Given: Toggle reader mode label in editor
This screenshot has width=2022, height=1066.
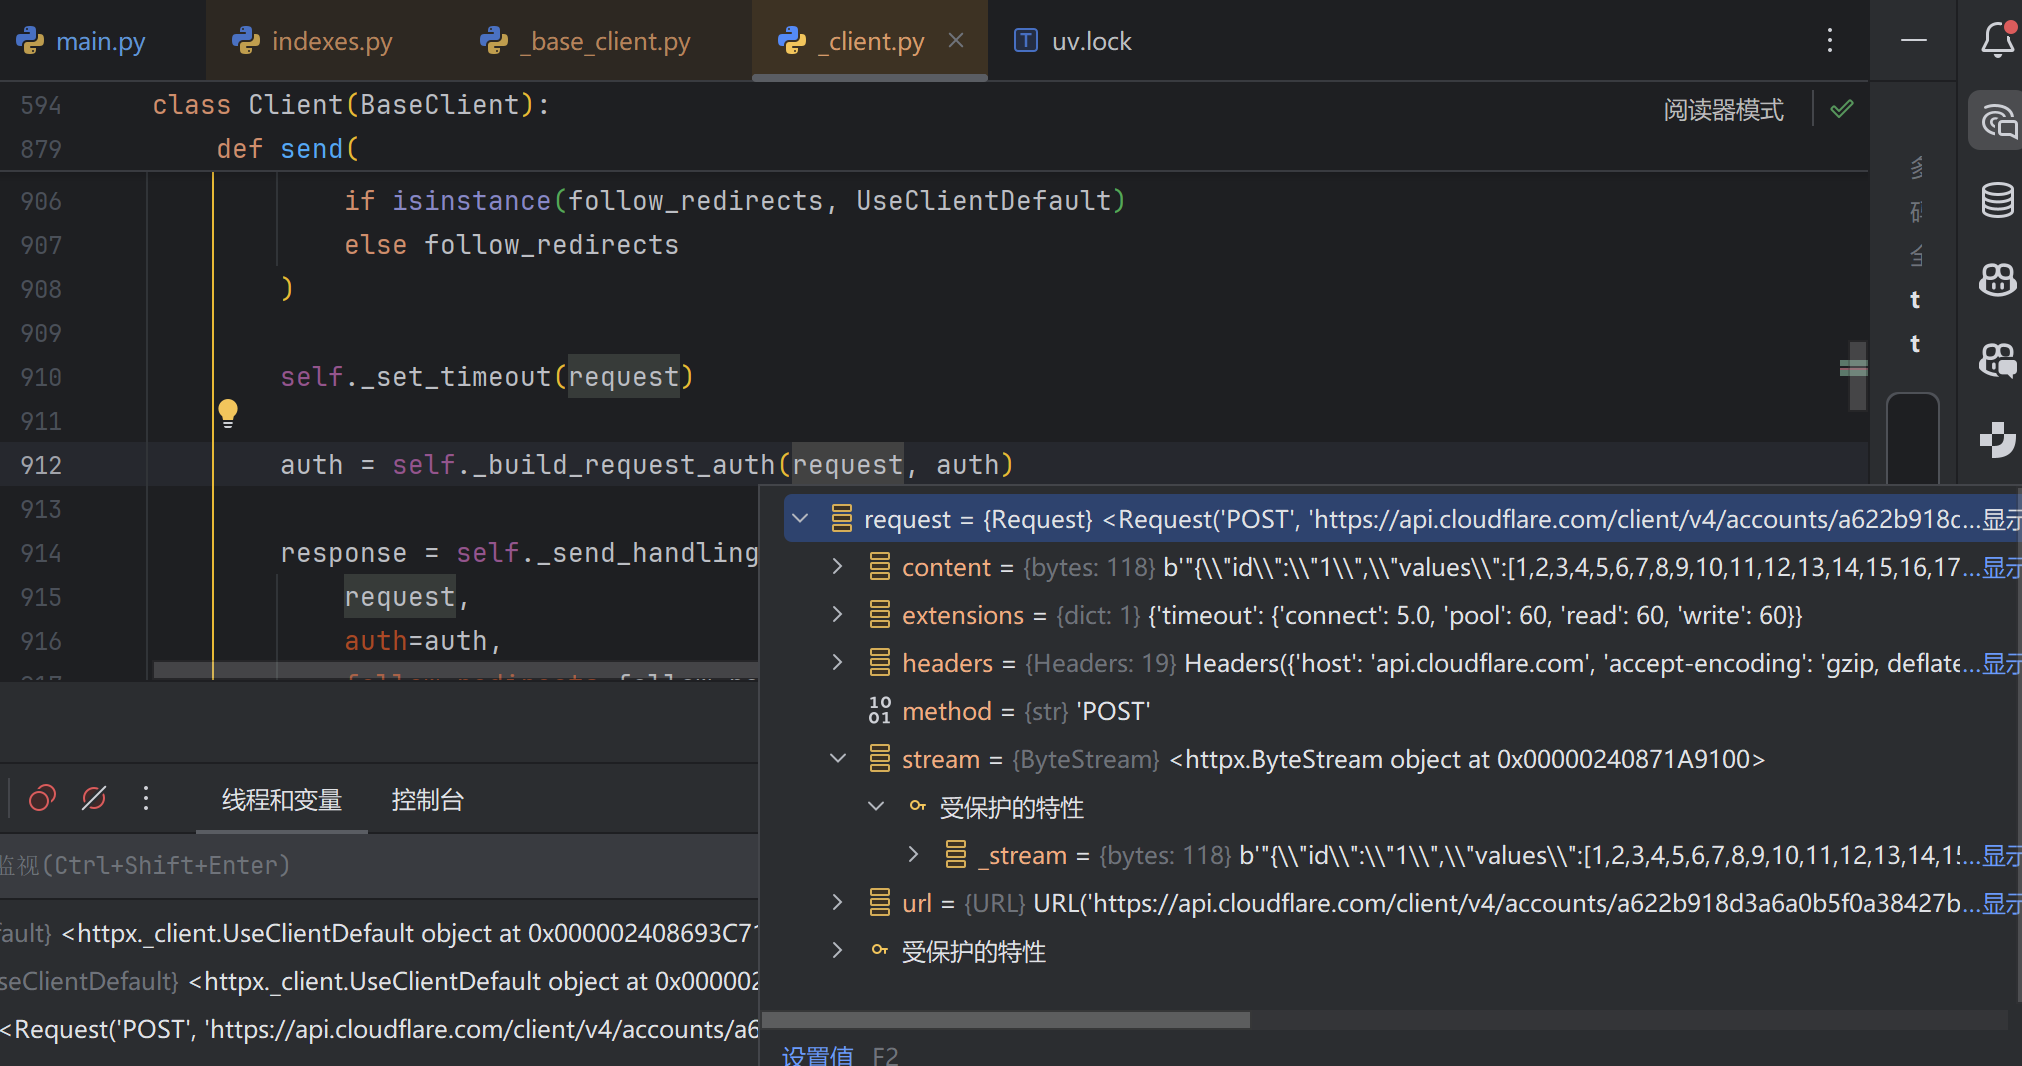Looking at the screenshot, I should (x=1723, y=110).
